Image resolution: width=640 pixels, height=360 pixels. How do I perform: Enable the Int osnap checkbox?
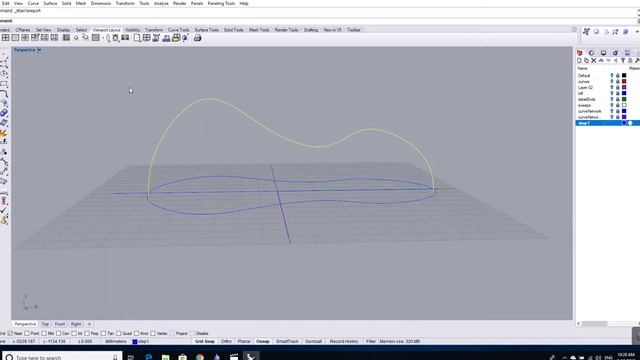[74, 333]
